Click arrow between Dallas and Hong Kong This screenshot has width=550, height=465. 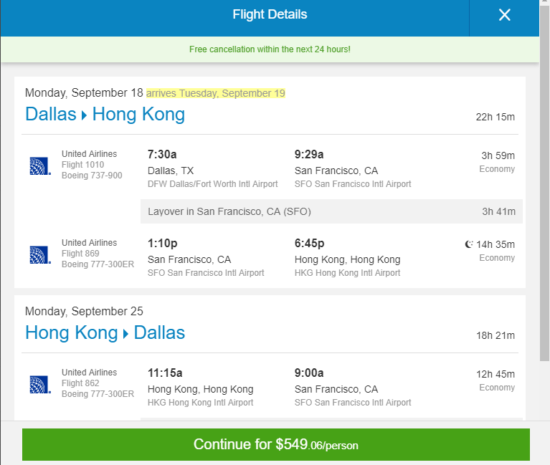[84, 115]
